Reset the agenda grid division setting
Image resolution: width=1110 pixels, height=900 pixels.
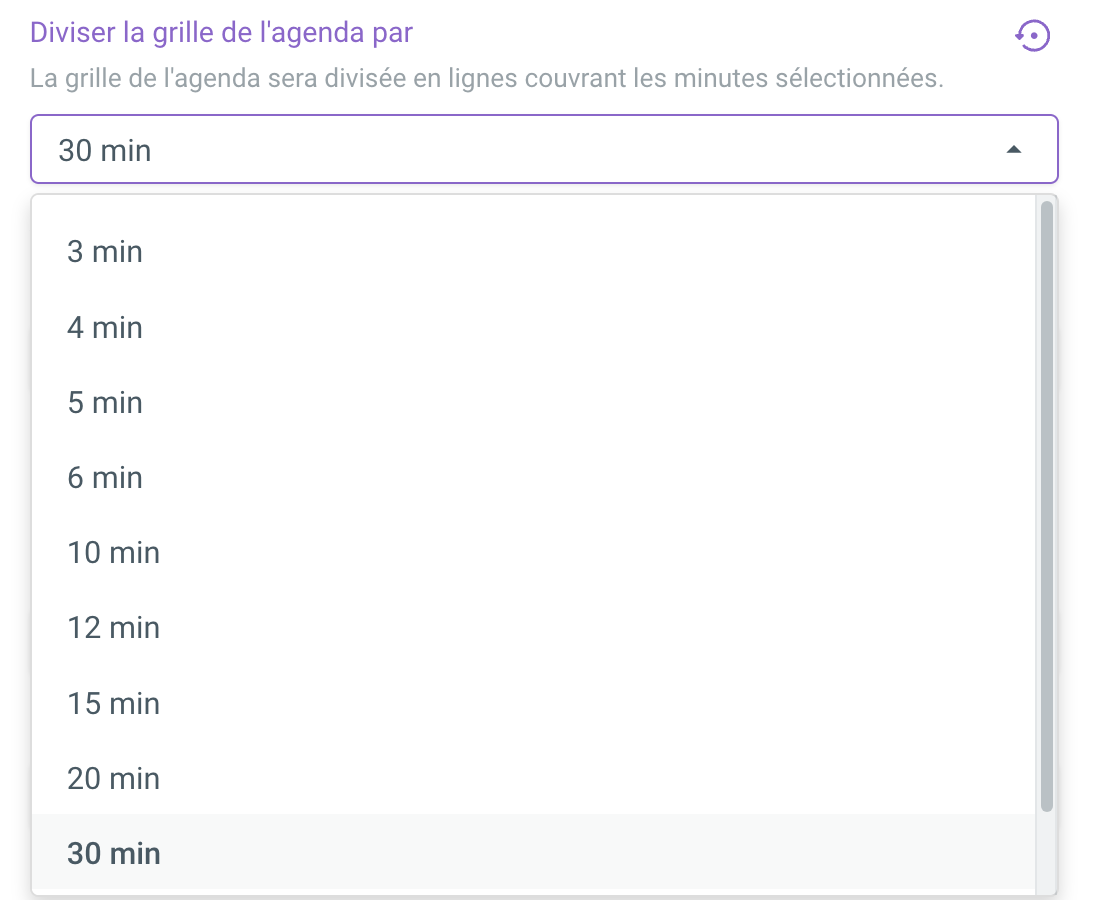coord(1033,37)
